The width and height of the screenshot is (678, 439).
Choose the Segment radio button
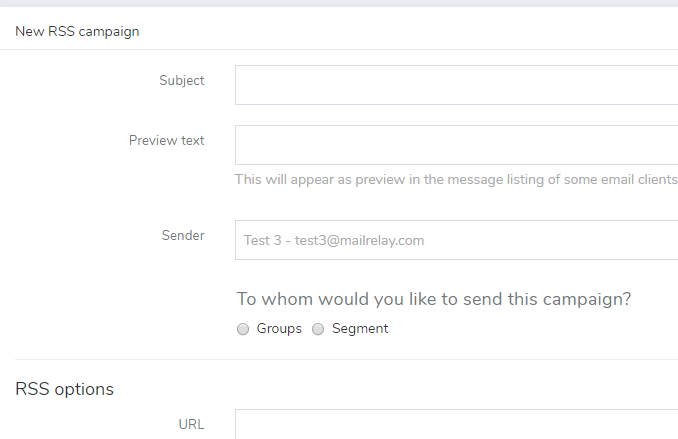tap(318, 329)
